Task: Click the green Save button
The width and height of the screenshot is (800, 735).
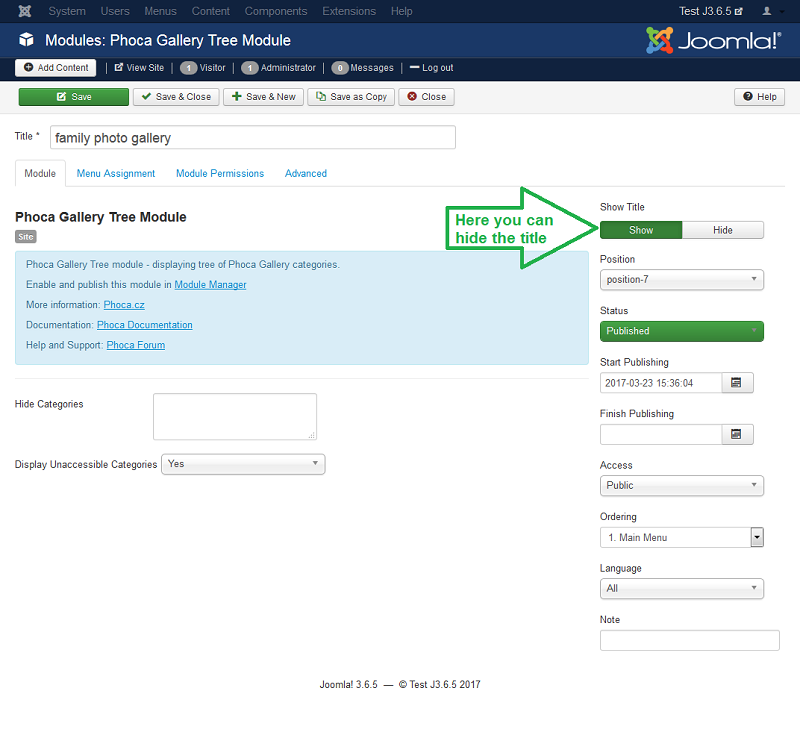Action: click(74, 97)
